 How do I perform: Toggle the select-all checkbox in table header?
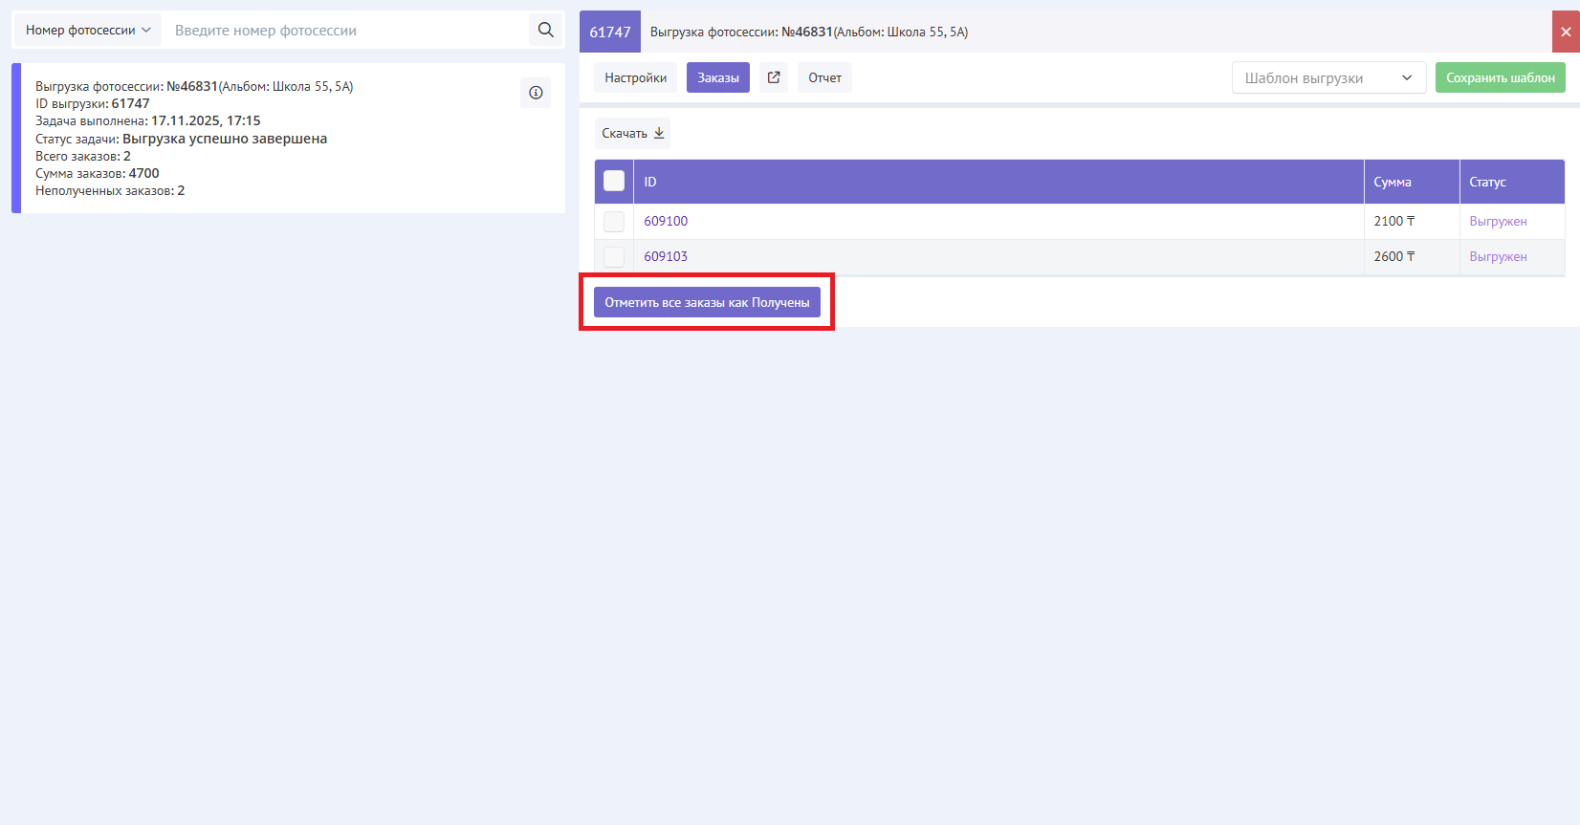(x=614, y=181)
